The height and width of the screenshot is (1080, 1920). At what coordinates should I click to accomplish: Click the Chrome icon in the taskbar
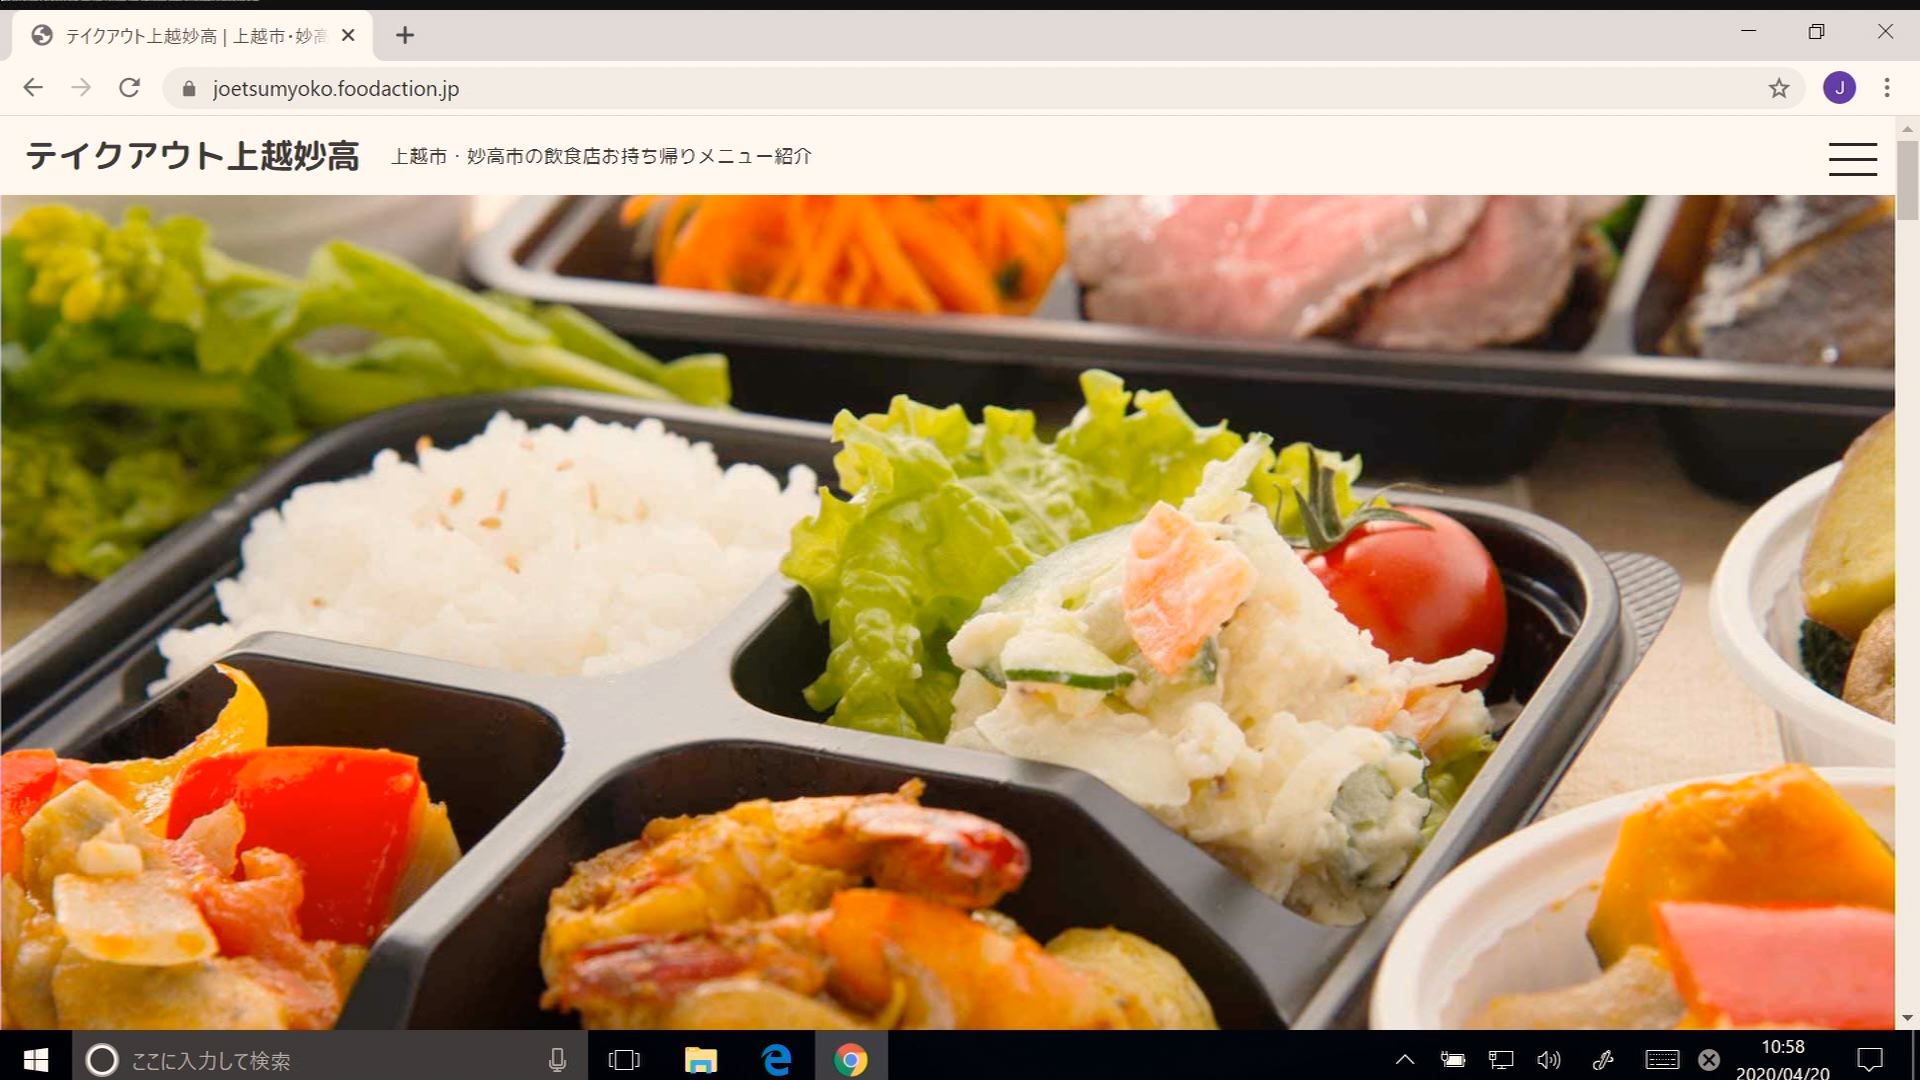[851, 1060]
